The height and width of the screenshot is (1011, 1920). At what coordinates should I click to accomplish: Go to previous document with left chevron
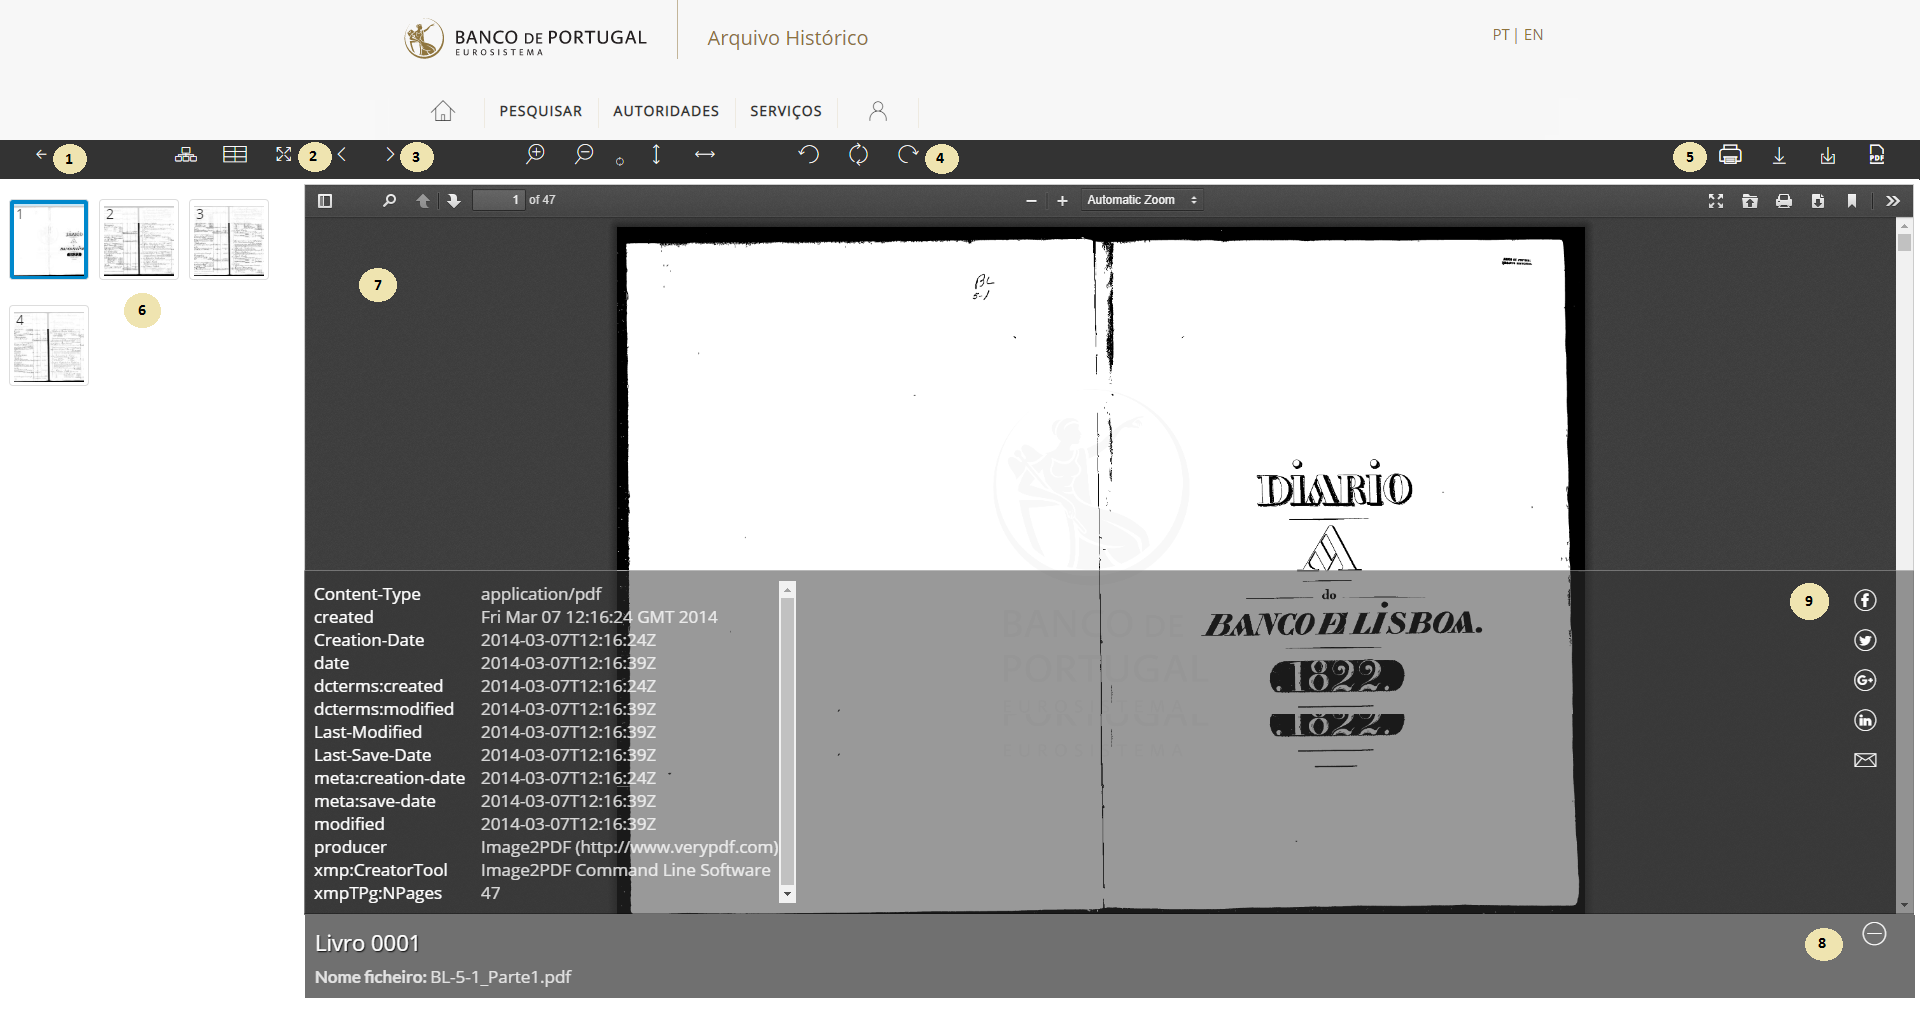(342, 154)
